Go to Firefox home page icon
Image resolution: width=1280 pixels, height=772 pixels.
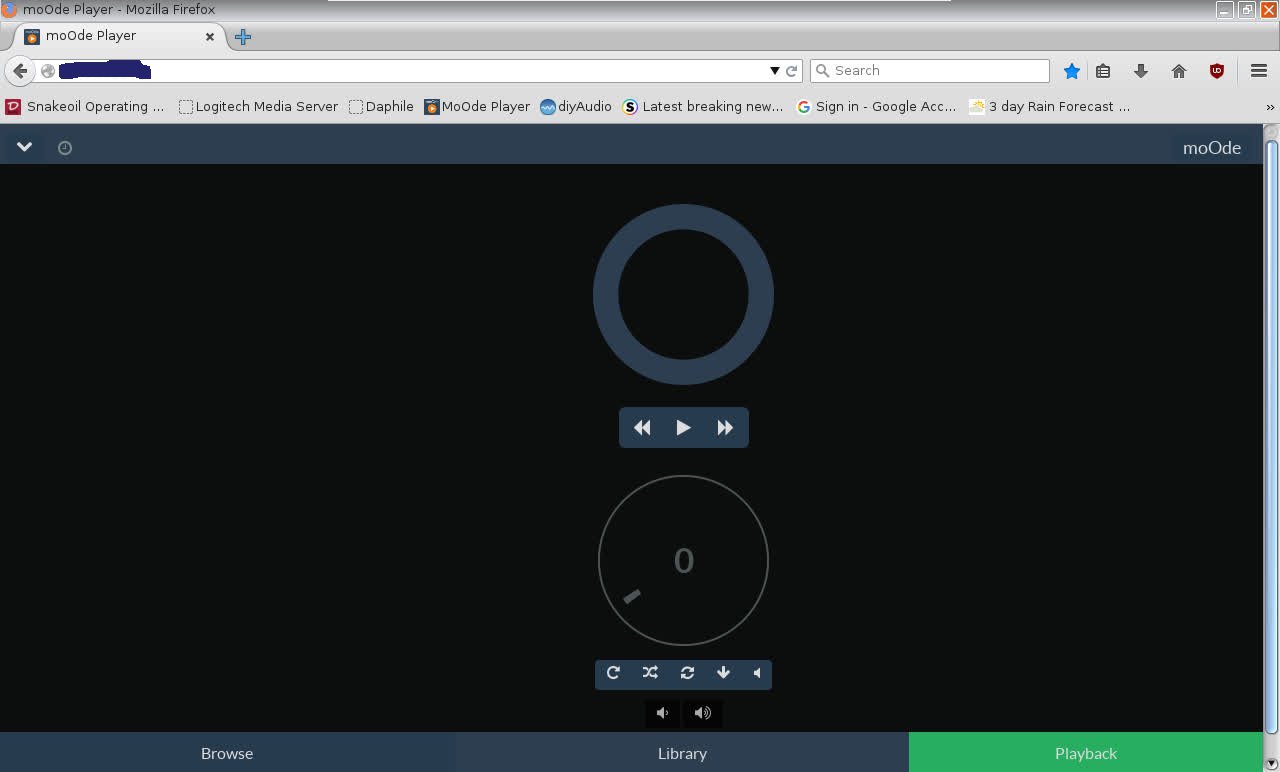(1179, 71)
